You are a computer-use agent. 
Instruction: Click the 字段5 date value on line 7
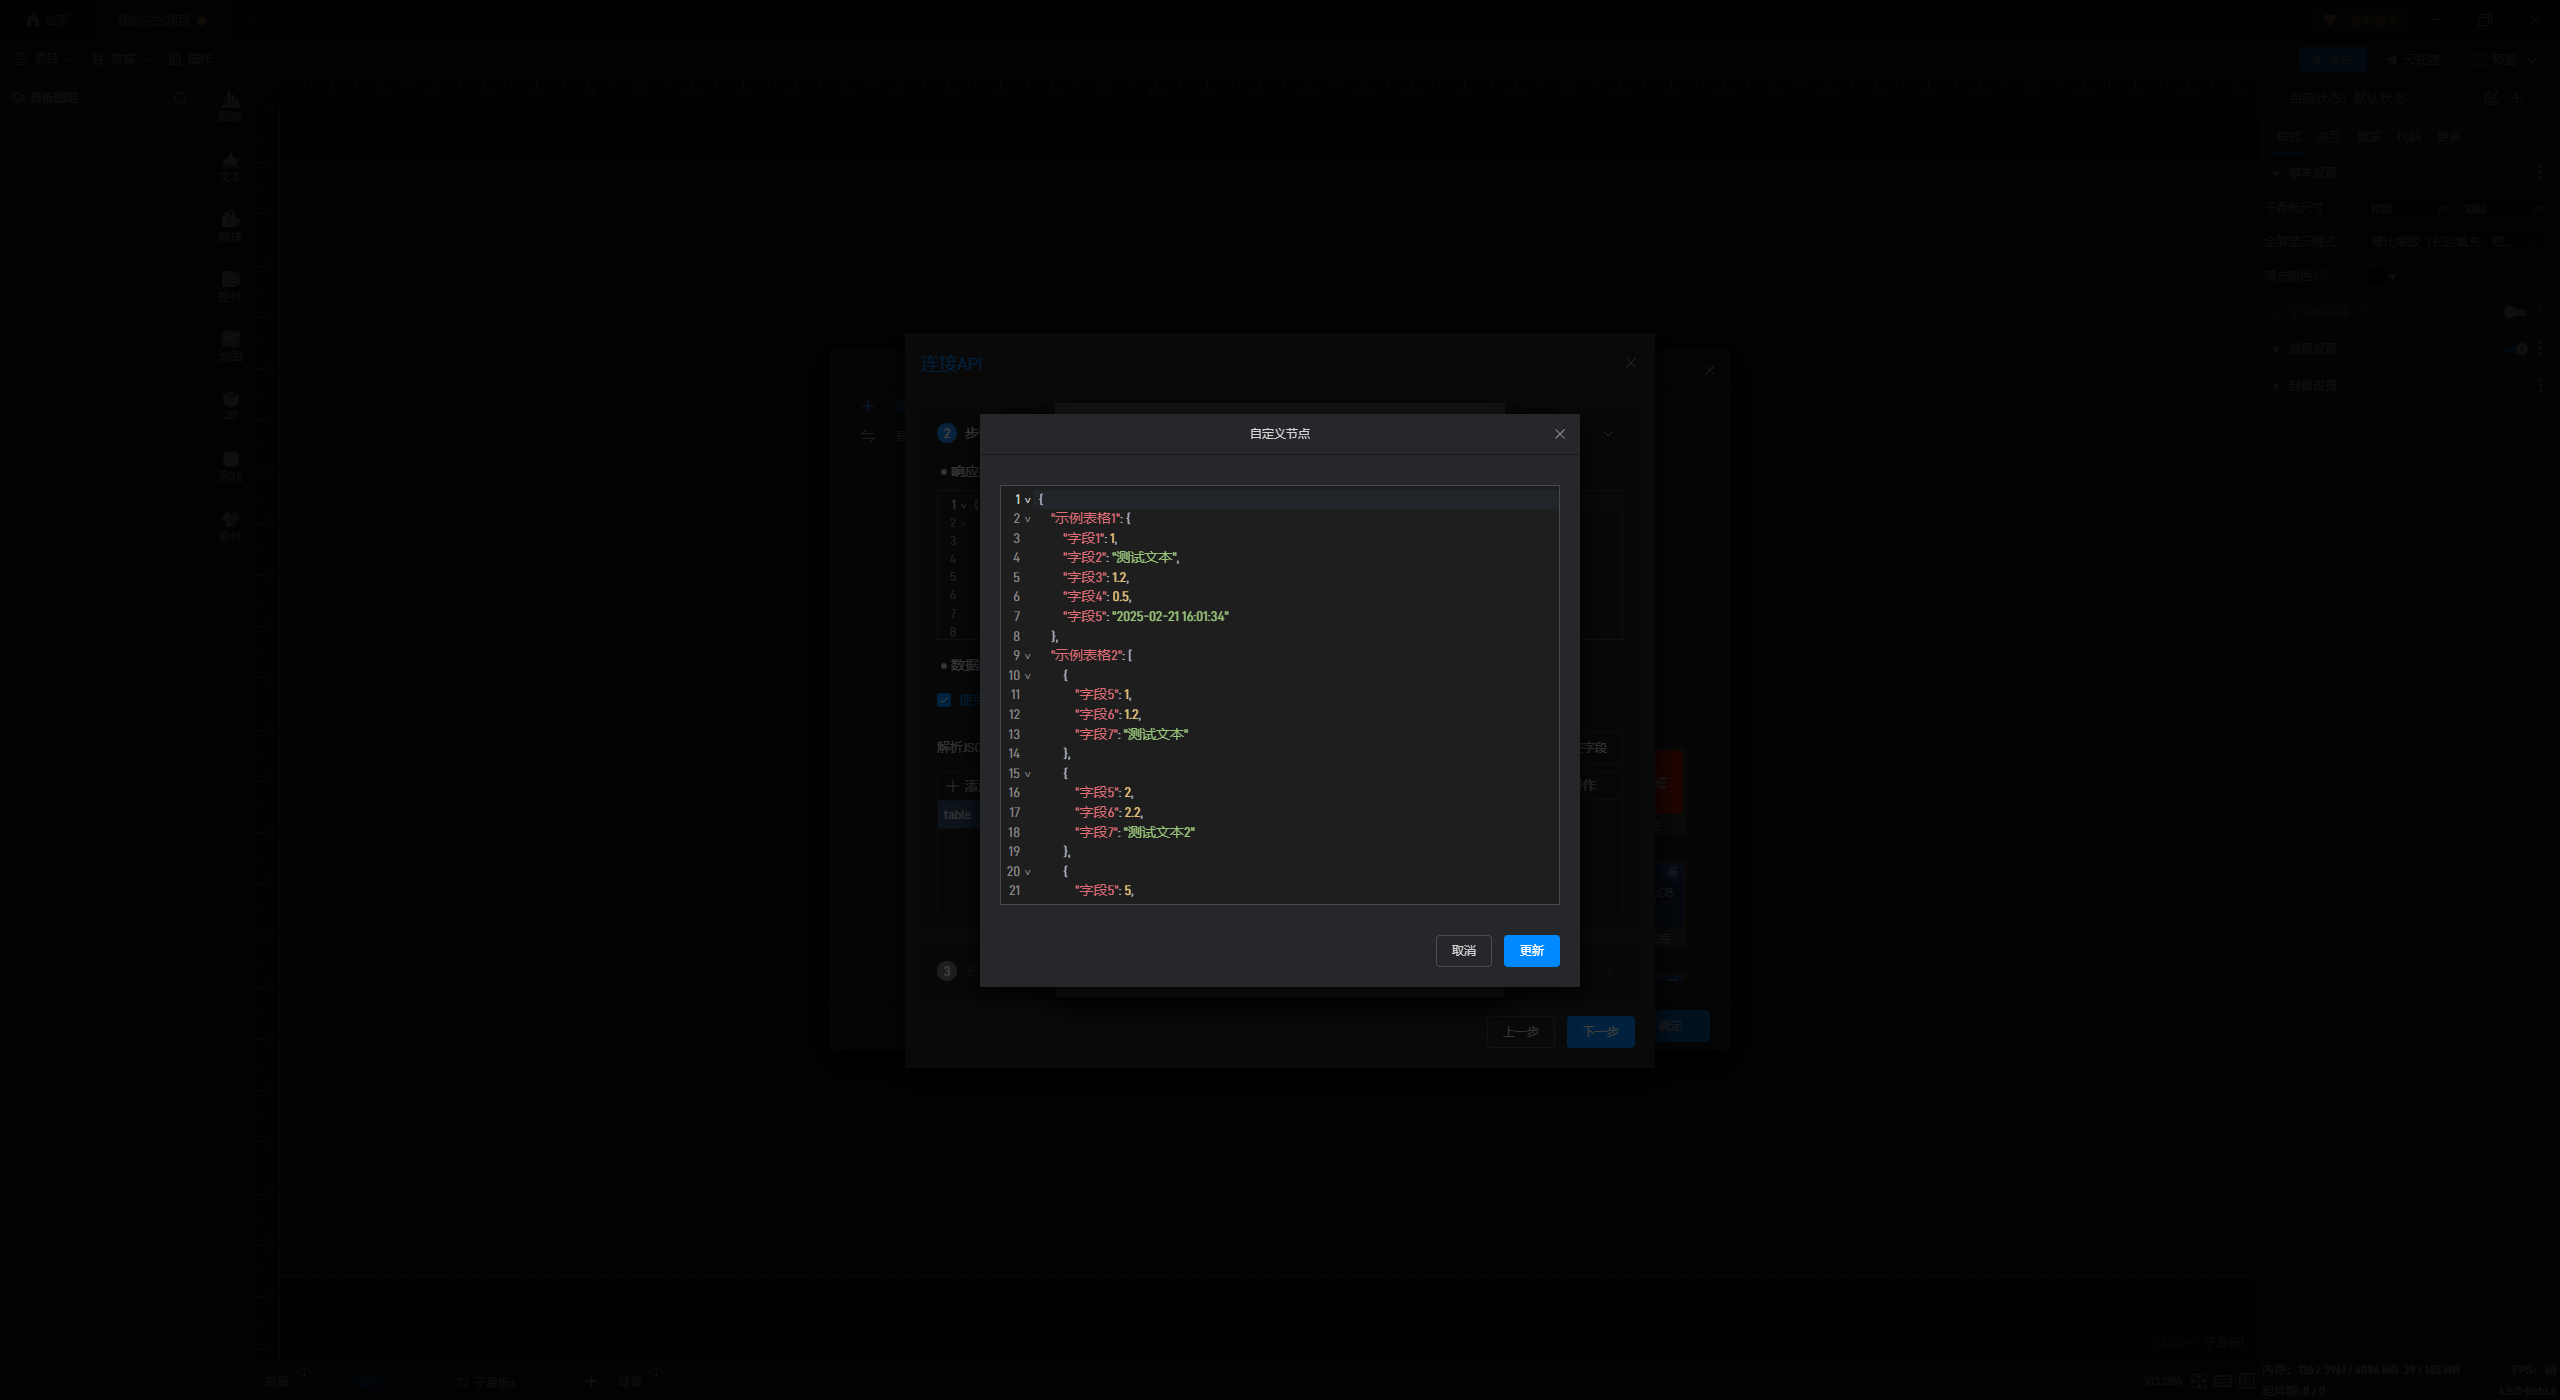tap(1170, 617)
